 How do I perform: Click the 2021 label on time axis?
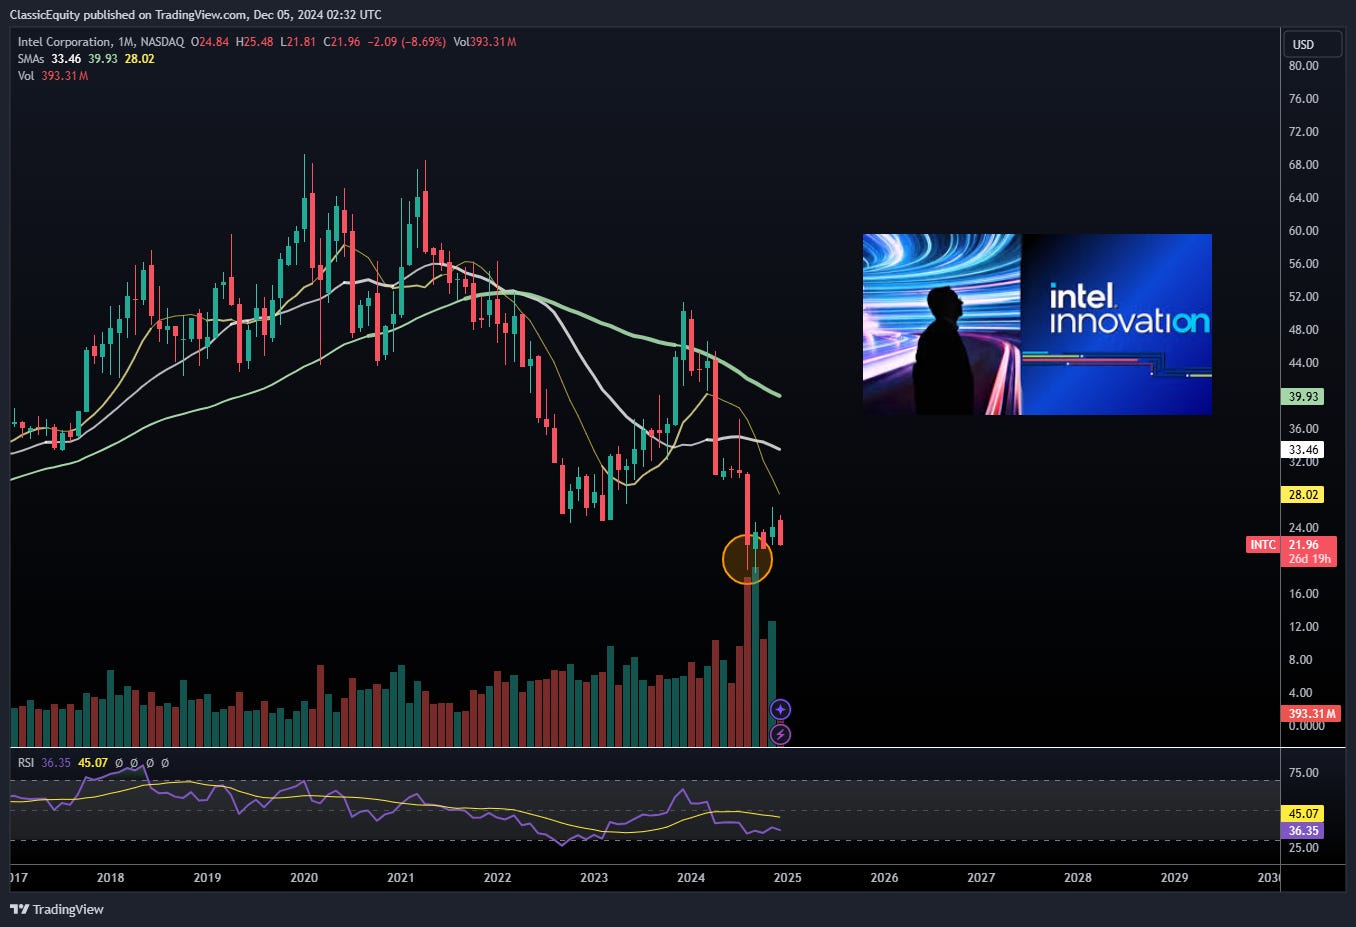tap(401, 878)
